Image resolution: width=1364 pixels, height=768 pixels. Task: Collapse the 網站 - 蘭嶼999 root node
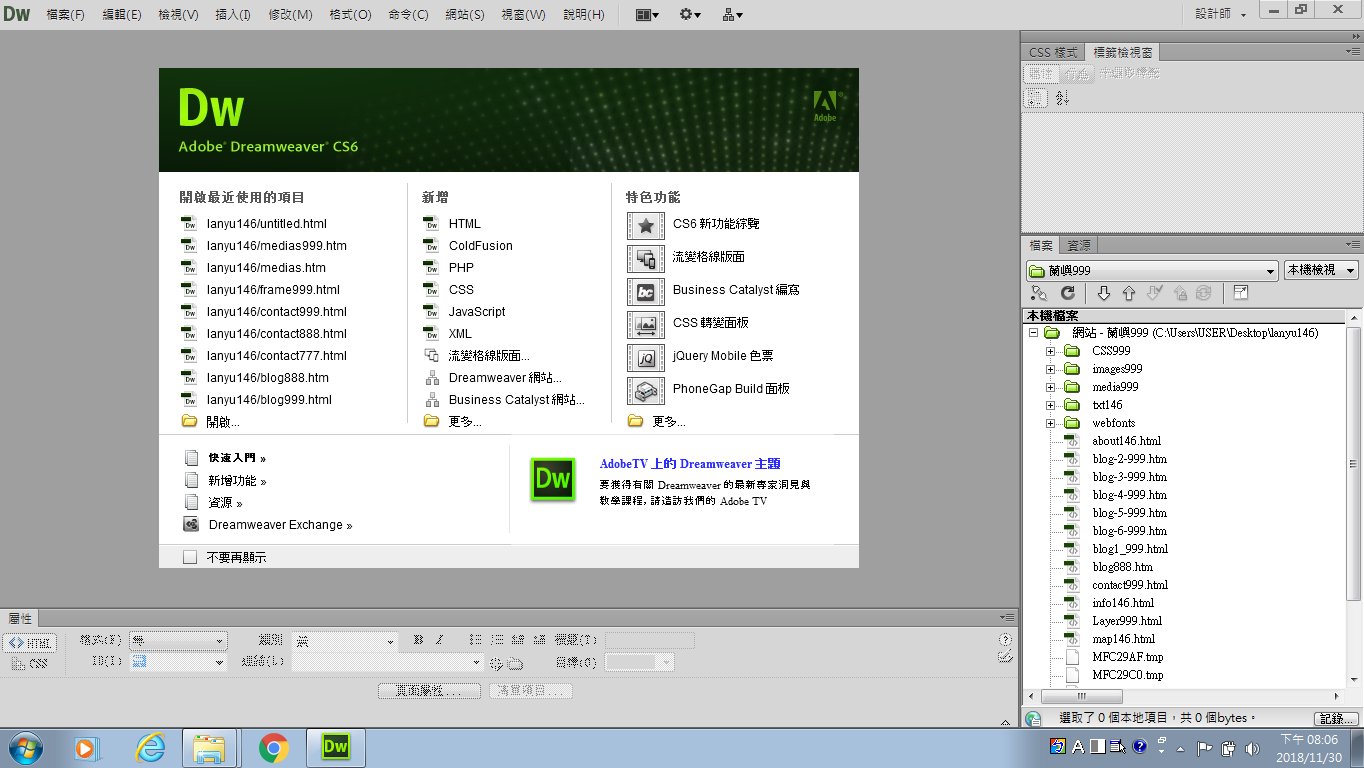pyautogui.click(x=1033, y=333)
